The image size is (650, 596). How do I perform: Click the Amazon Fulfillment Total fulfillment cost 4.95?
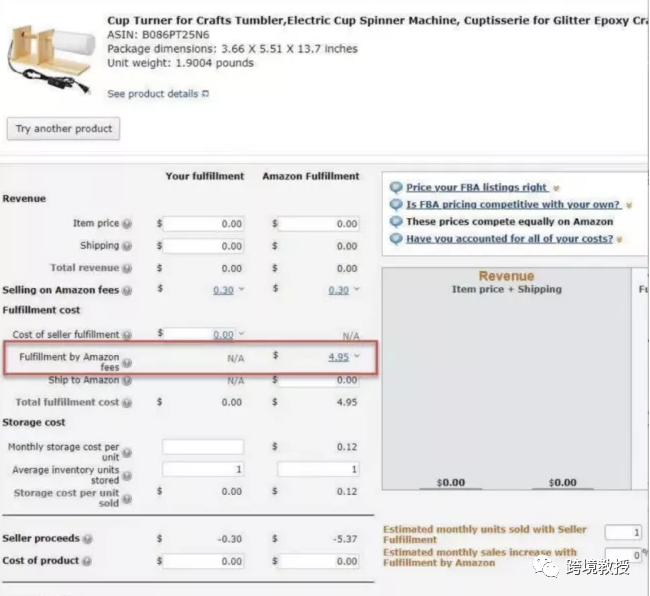coord(347,402)
